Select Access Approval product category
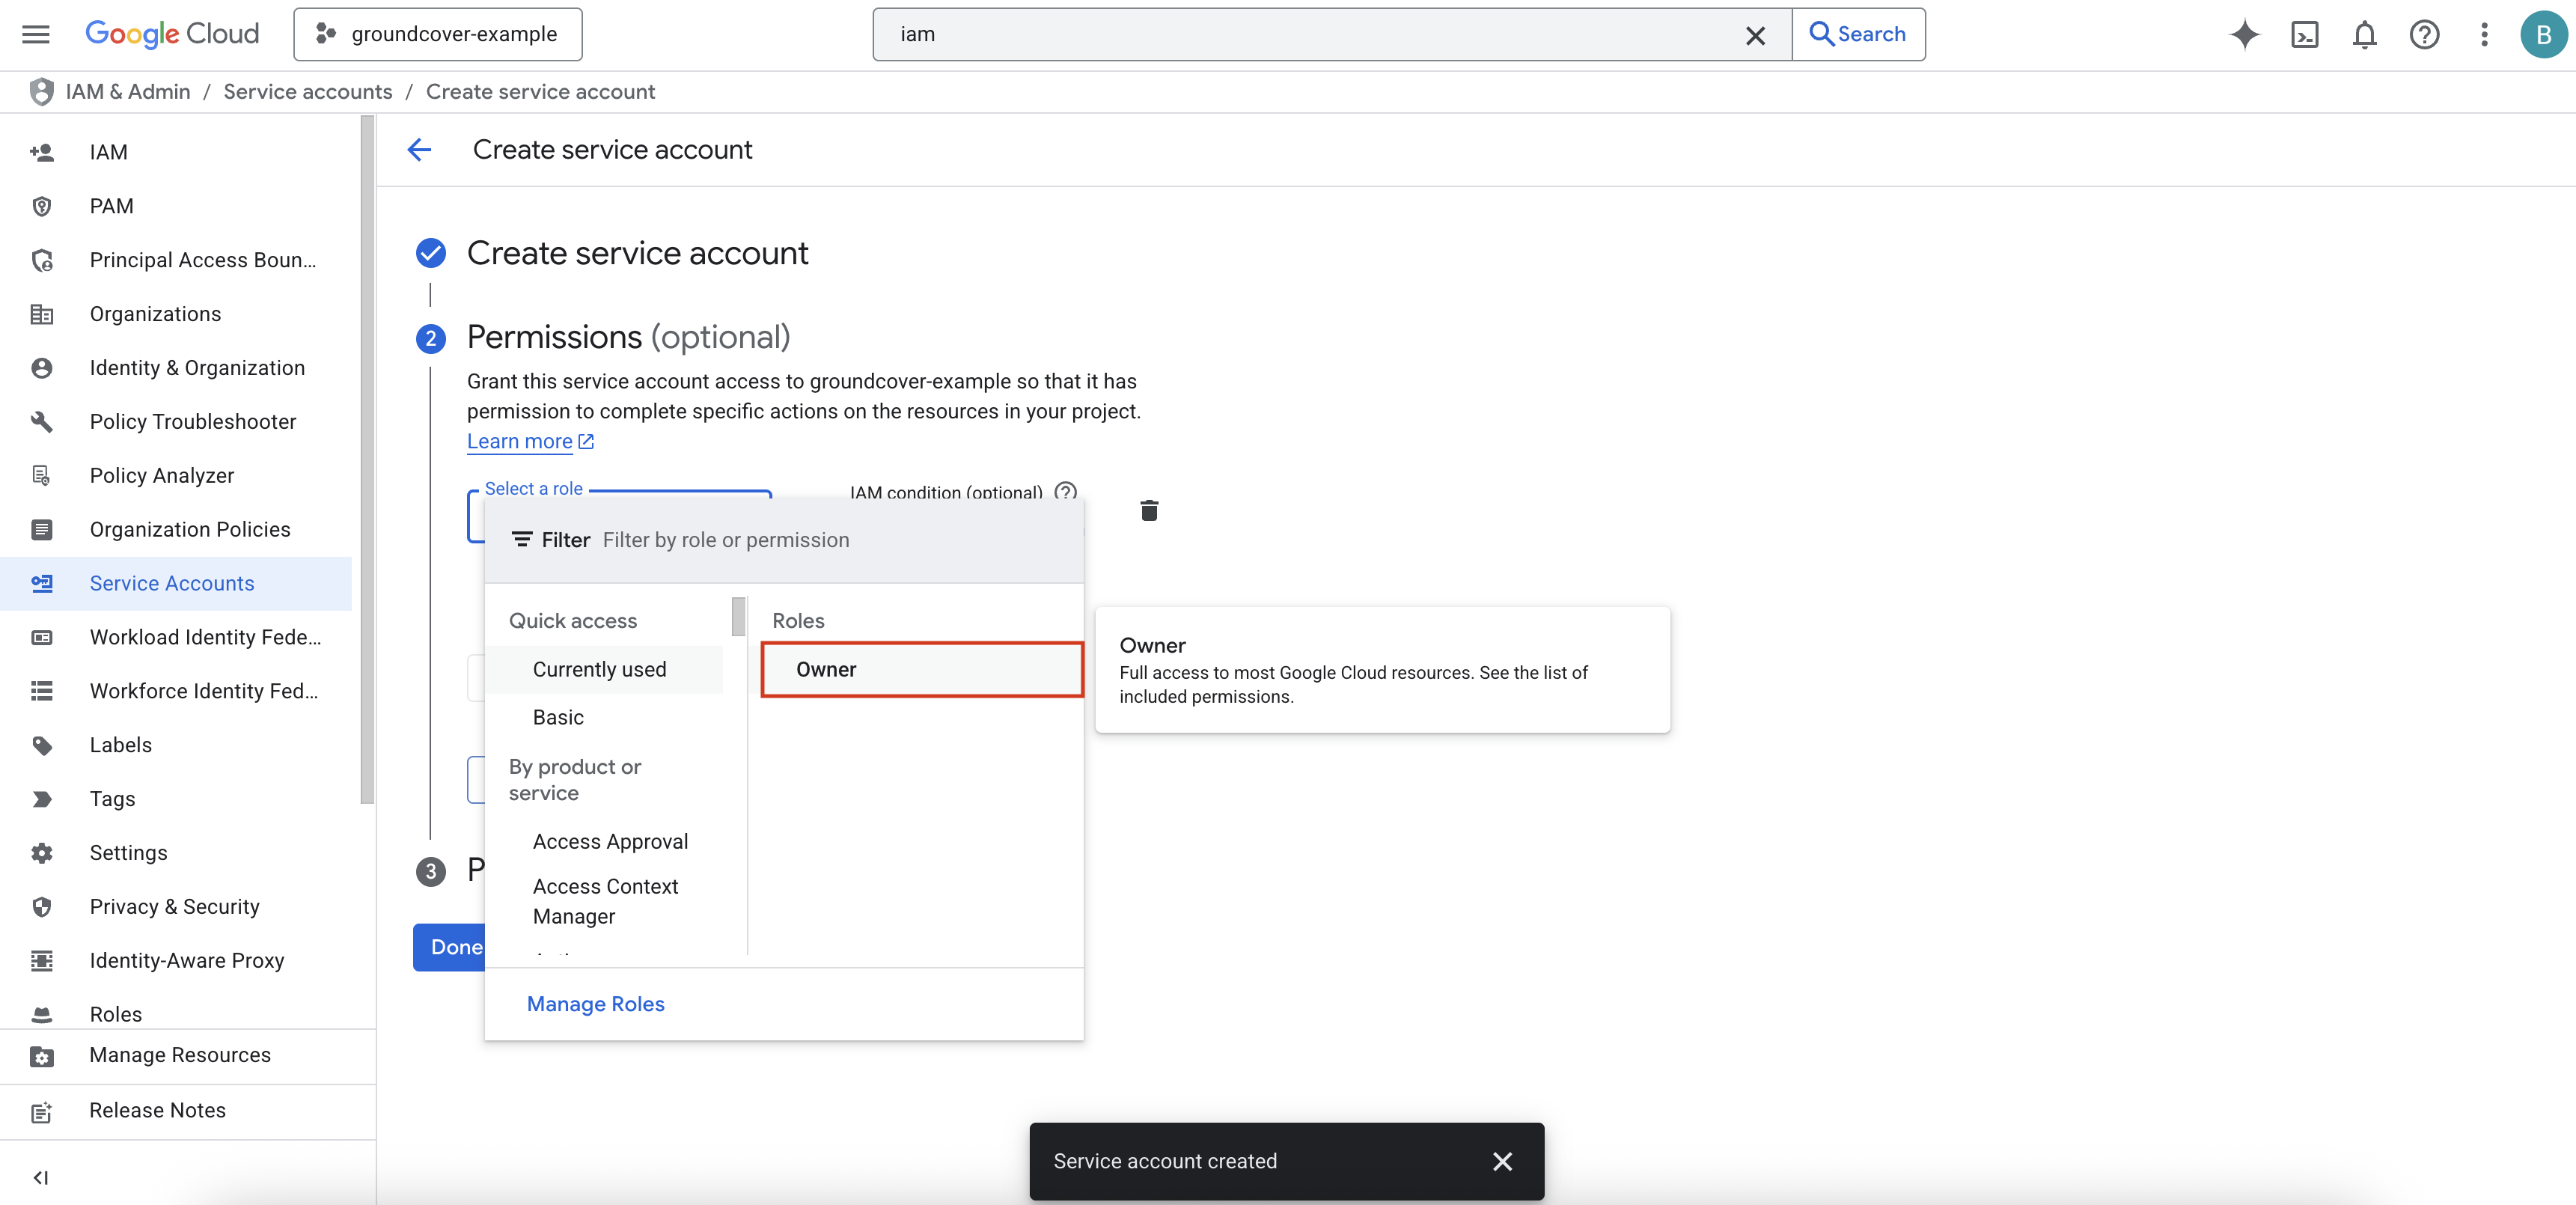The height and width of the screenshot is (1205, 2576). pos(610,841)
